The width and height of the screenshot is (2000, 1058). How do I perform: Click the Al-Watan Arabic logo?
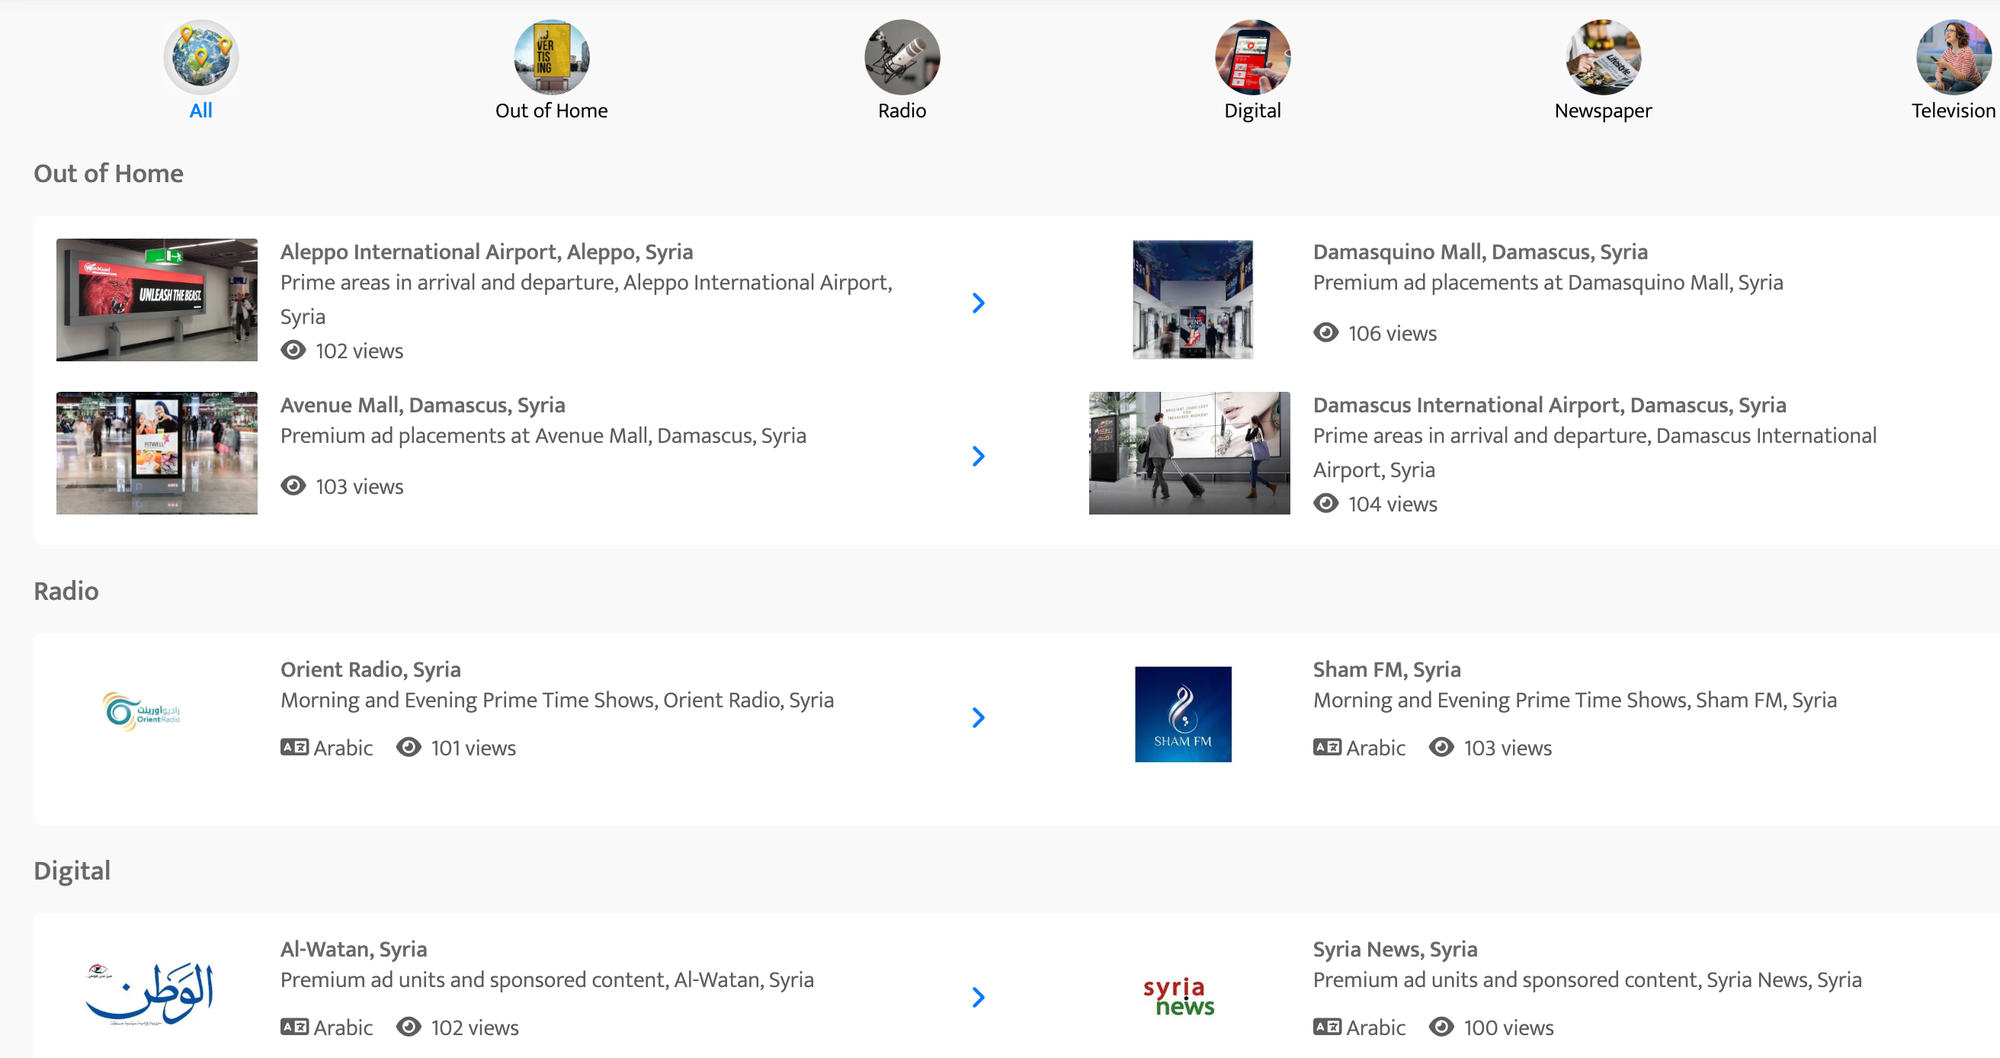click(149, 994)
